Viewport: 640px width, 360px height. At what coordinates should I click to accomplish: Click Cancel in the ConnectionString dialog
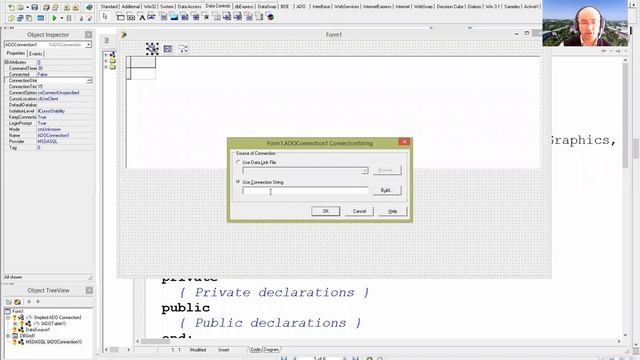click(x=359, y=211)
